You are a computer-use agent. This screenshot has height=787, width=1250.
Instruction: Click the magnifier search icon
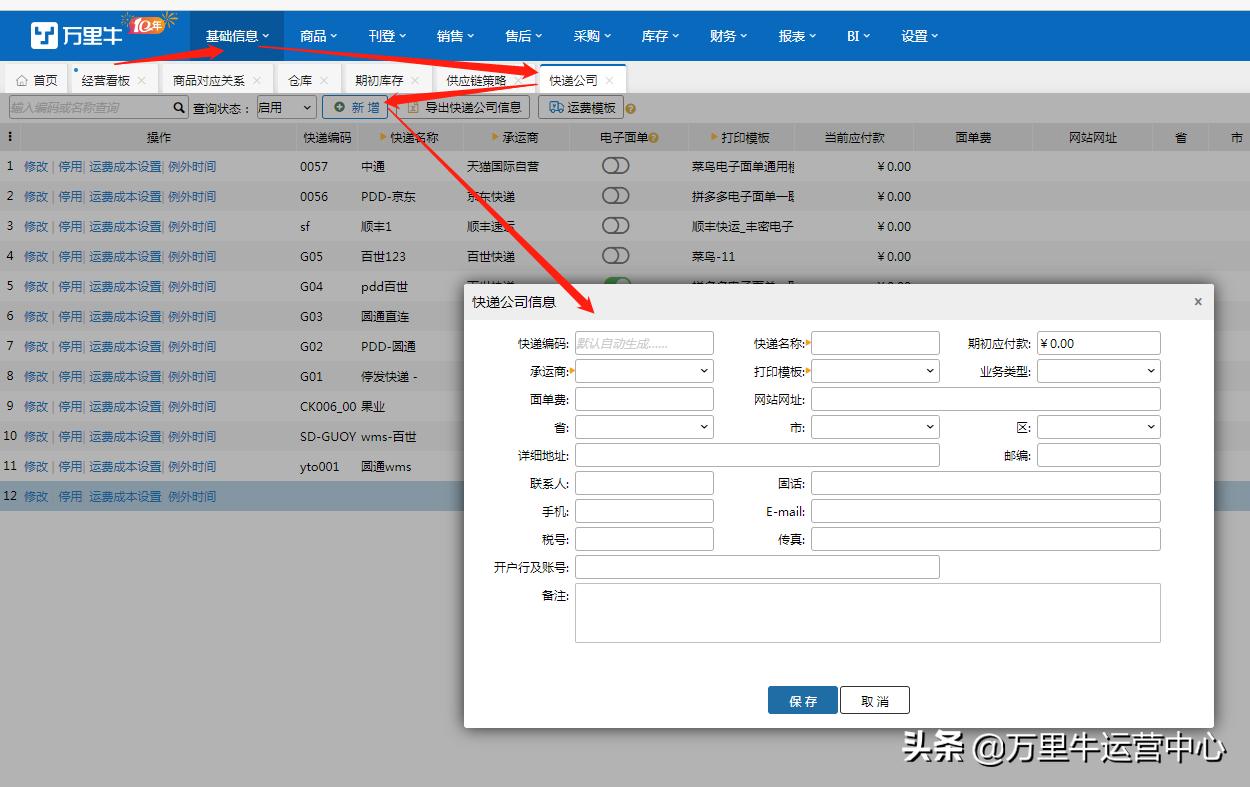coord(178,106)
